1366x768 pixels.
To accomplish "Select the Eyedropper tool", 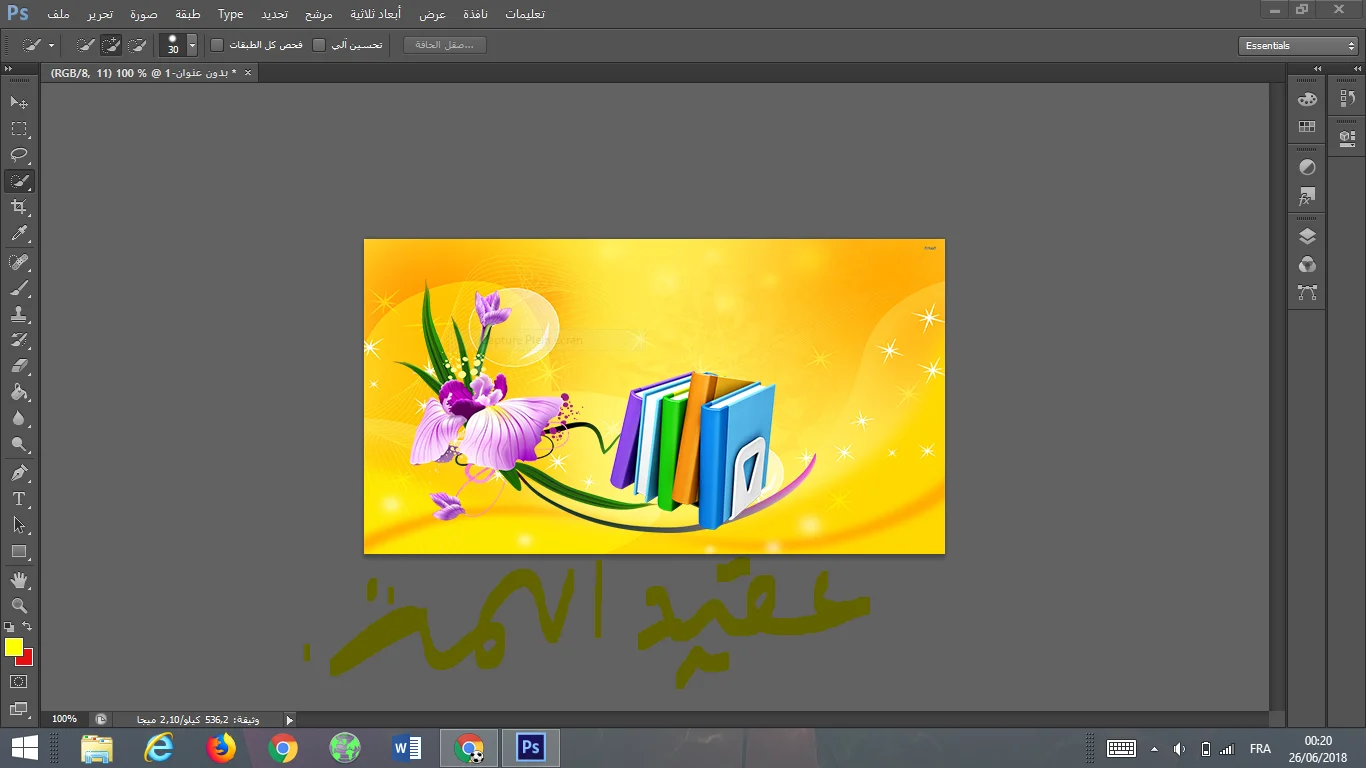I will click(x=19, y=234).
